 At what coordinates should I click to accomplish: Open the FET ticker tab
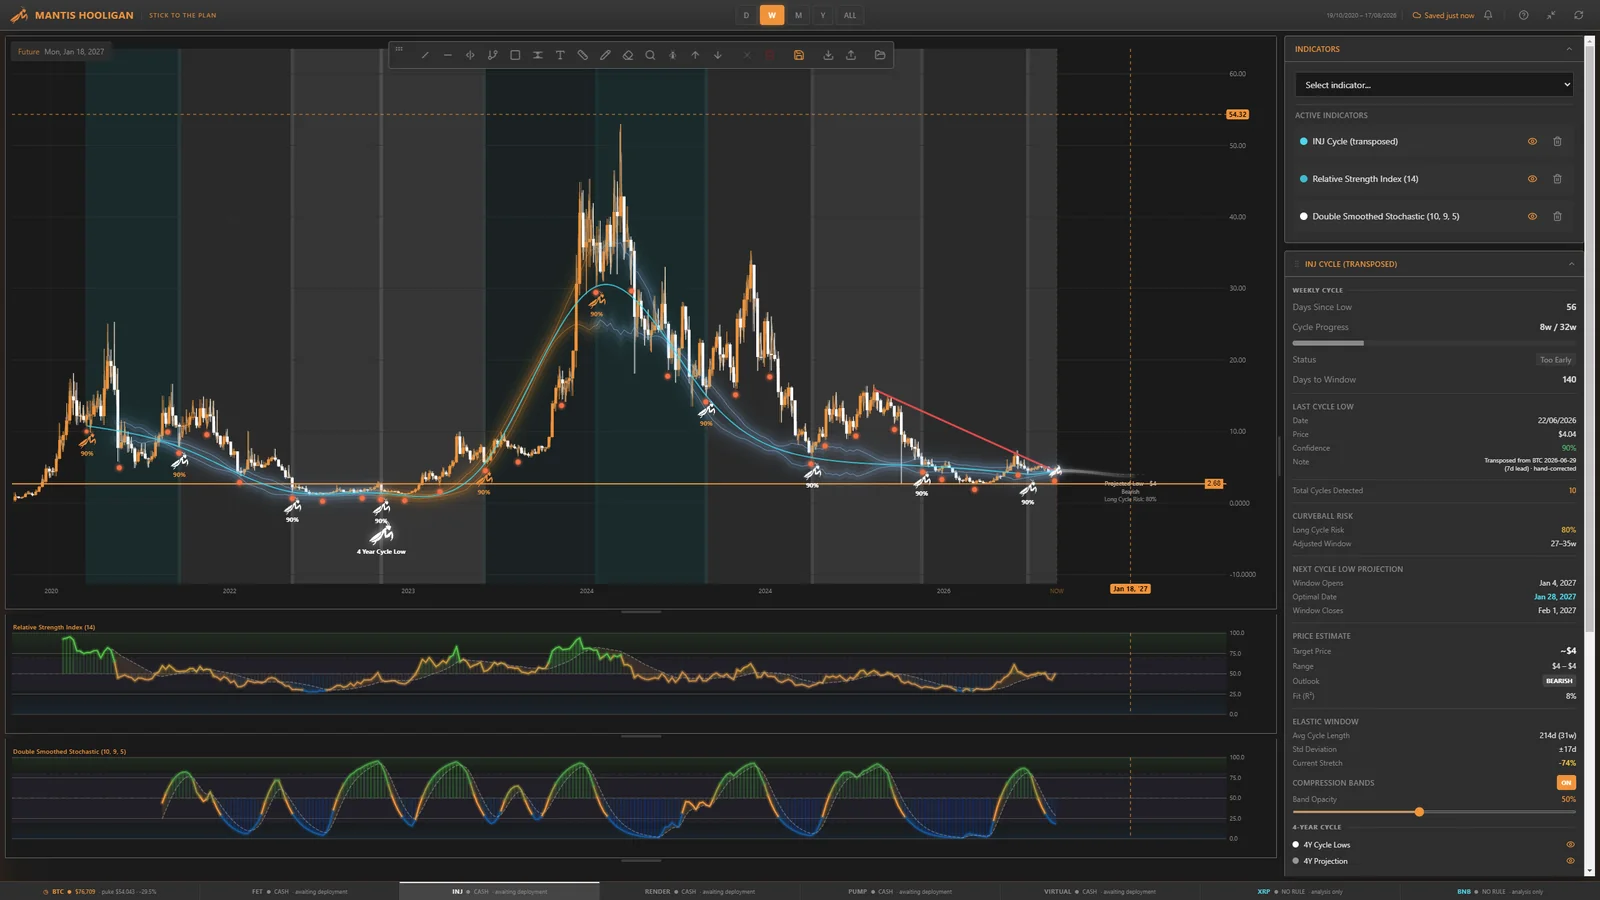tap(299, 891)
